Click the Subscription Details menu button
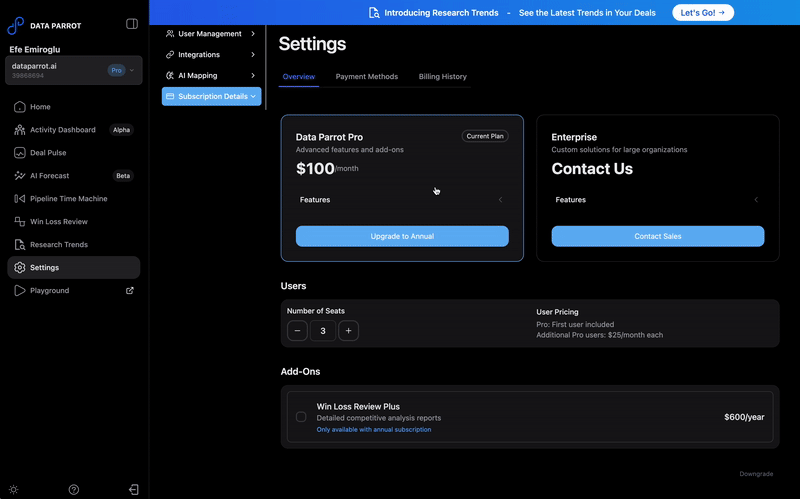The image size is (800, 499). [x=211, y=96]
